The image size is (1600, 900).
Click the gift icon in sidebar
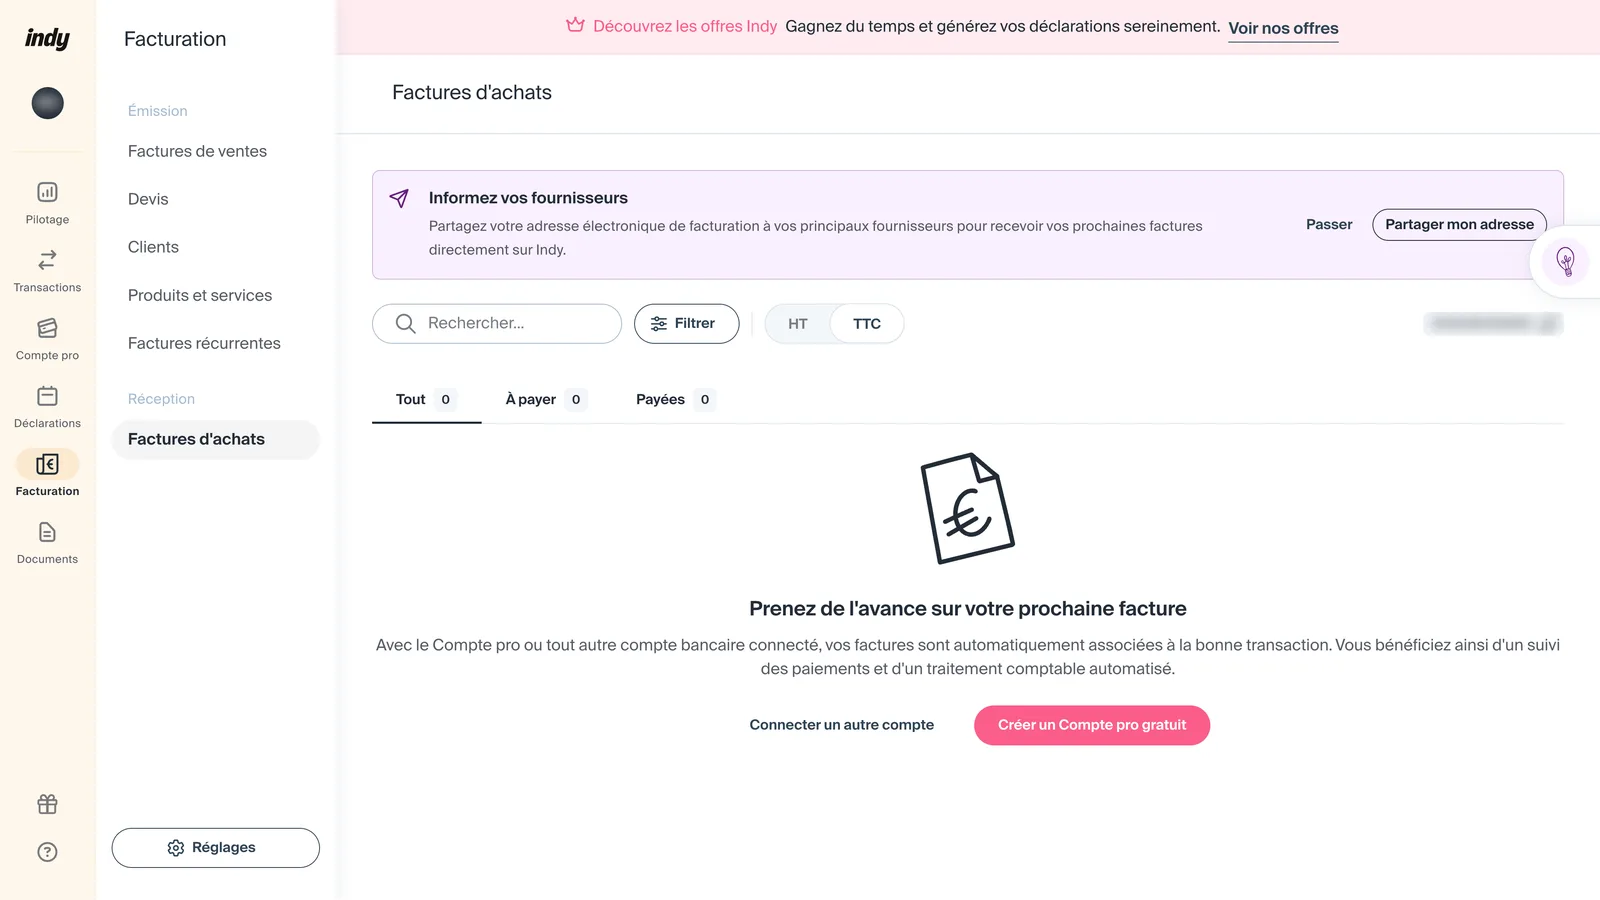[x=47, y=804]
